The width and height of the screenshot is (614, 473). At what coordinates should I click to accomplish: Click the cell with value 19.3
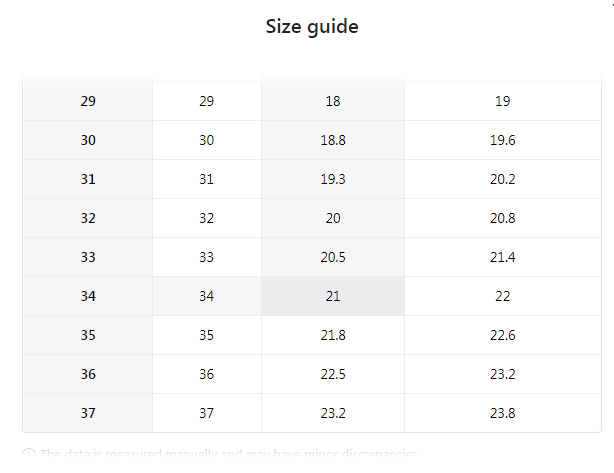[x=333, y=179]
